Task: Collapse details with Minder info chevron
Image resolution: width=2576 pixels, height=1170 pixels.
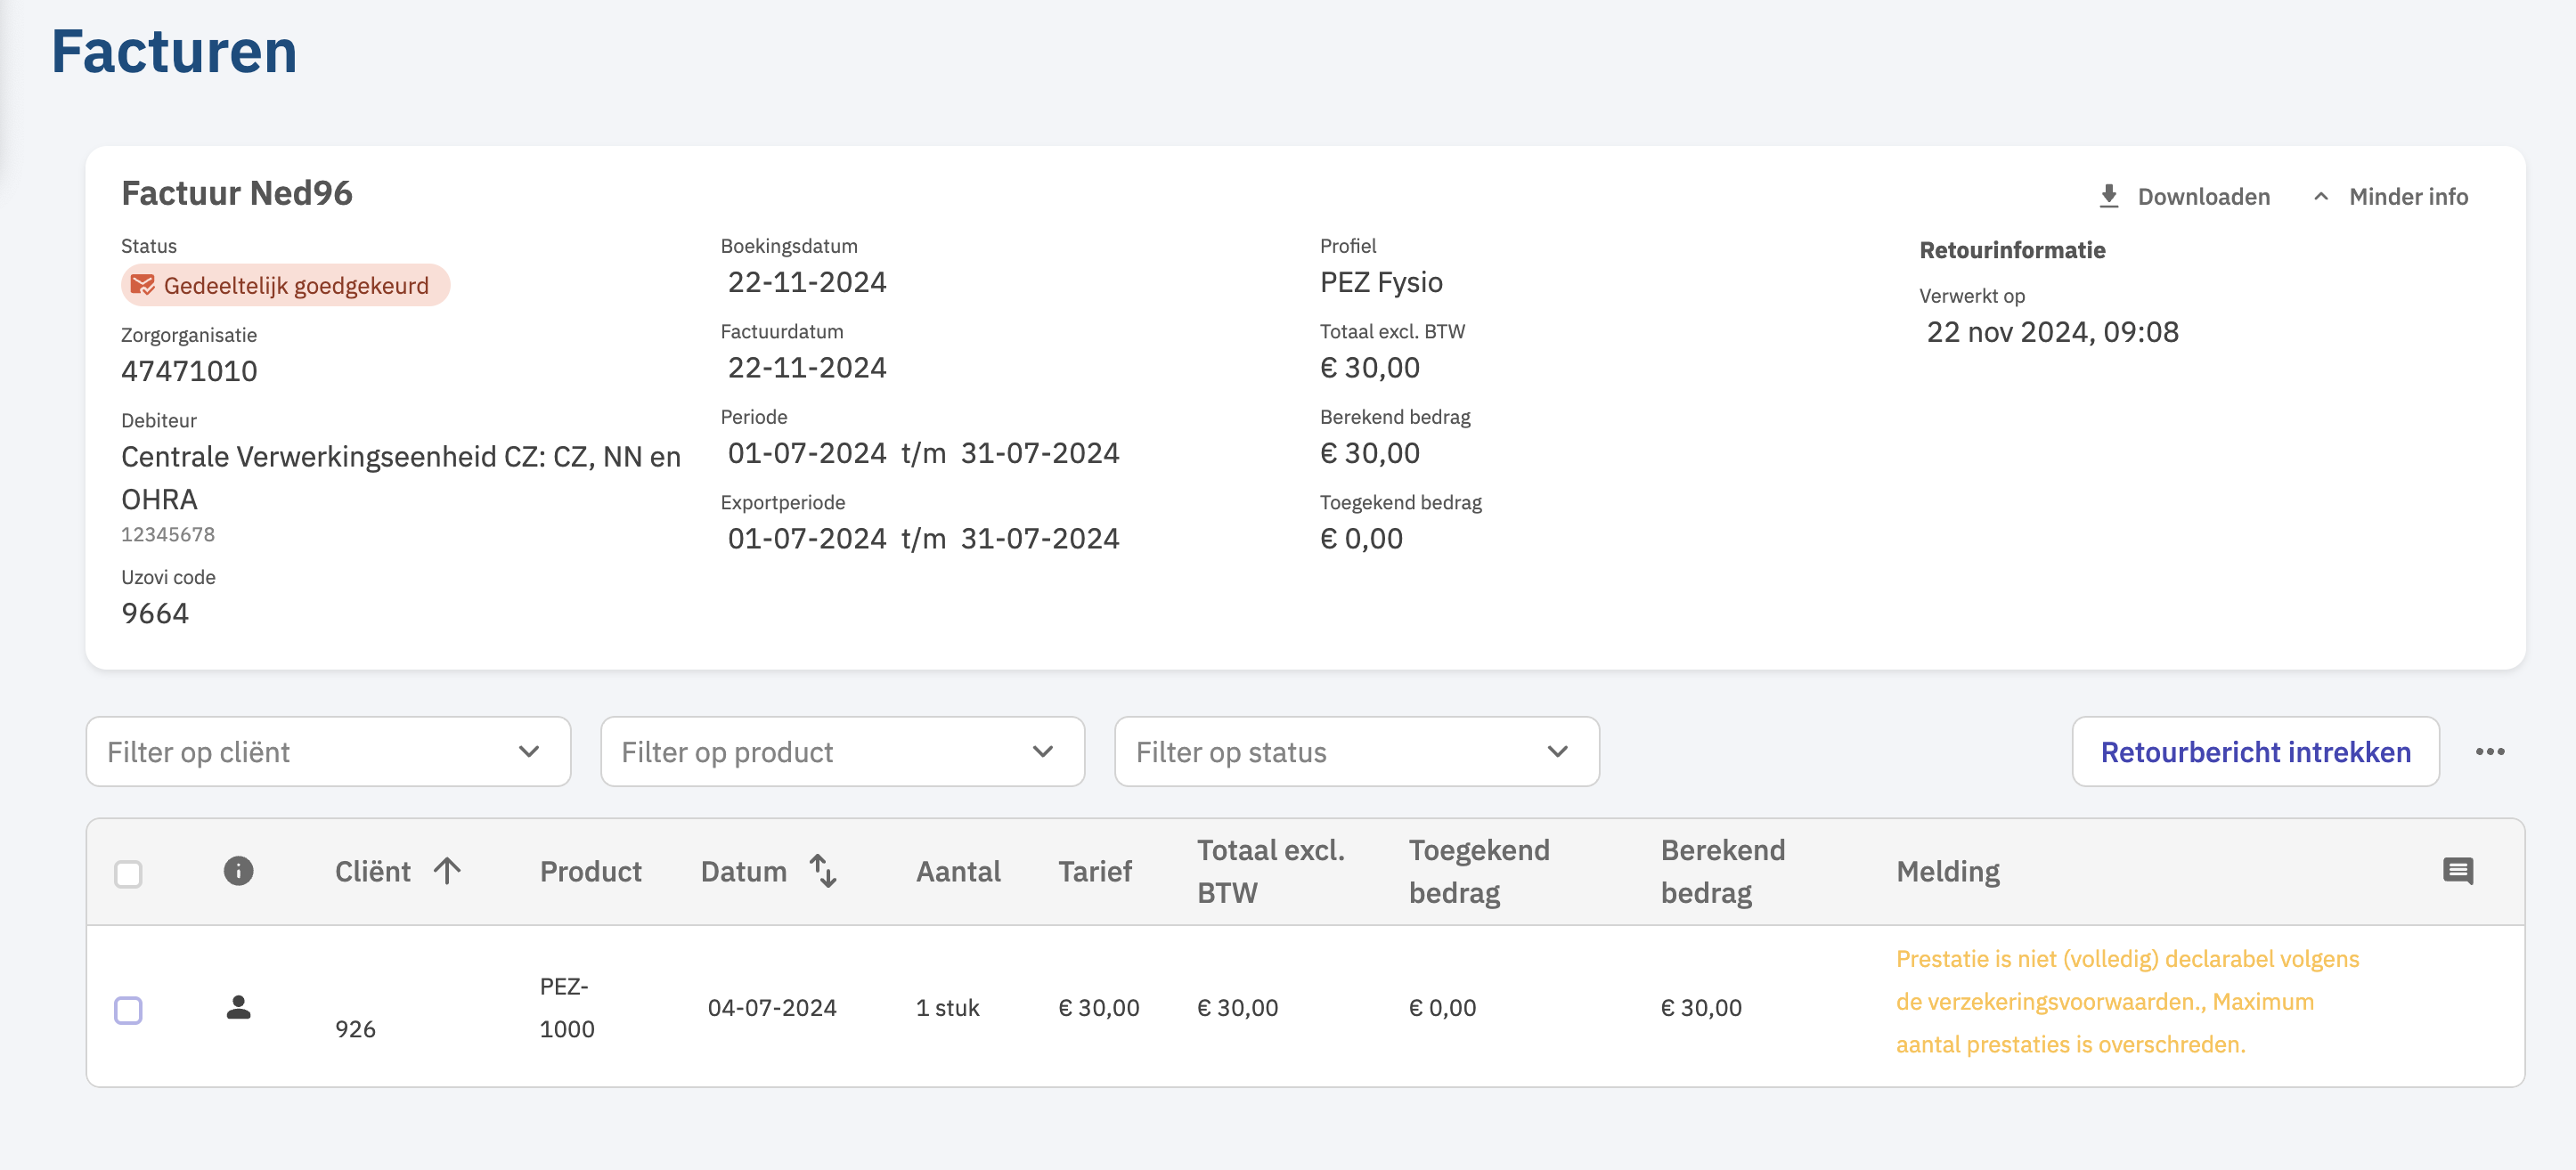Action: (x=2321, y=197)
